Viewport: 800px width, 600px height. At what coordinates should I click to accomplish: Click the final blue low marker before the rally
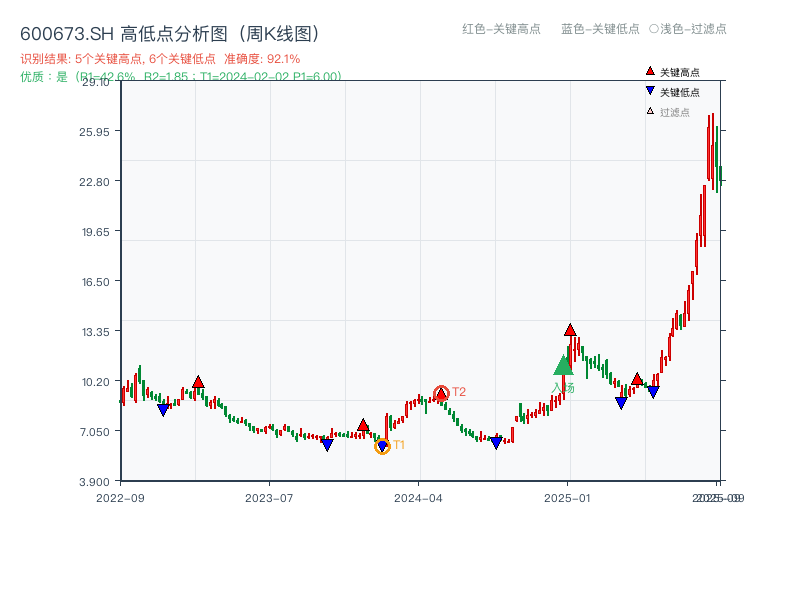point(653,392)
